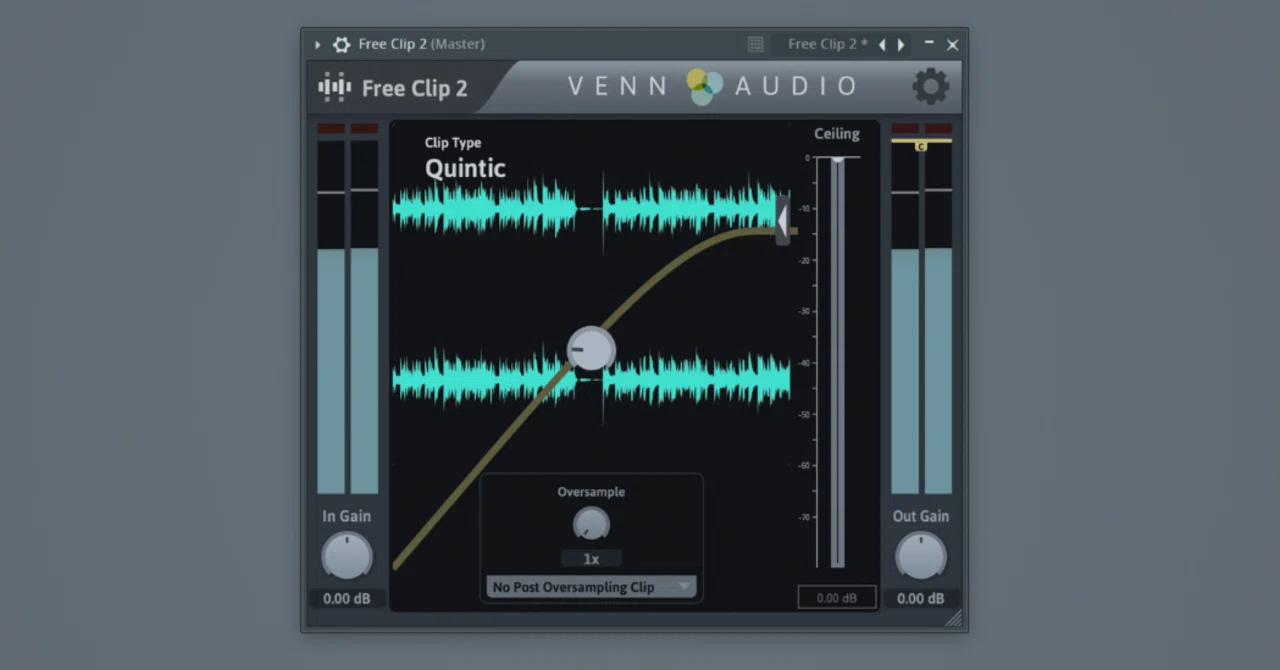Expand the plugin menu arrow in title bar
Image resolution: width=1280 pixels, height=670 pixels.
(x=318, y=44)
